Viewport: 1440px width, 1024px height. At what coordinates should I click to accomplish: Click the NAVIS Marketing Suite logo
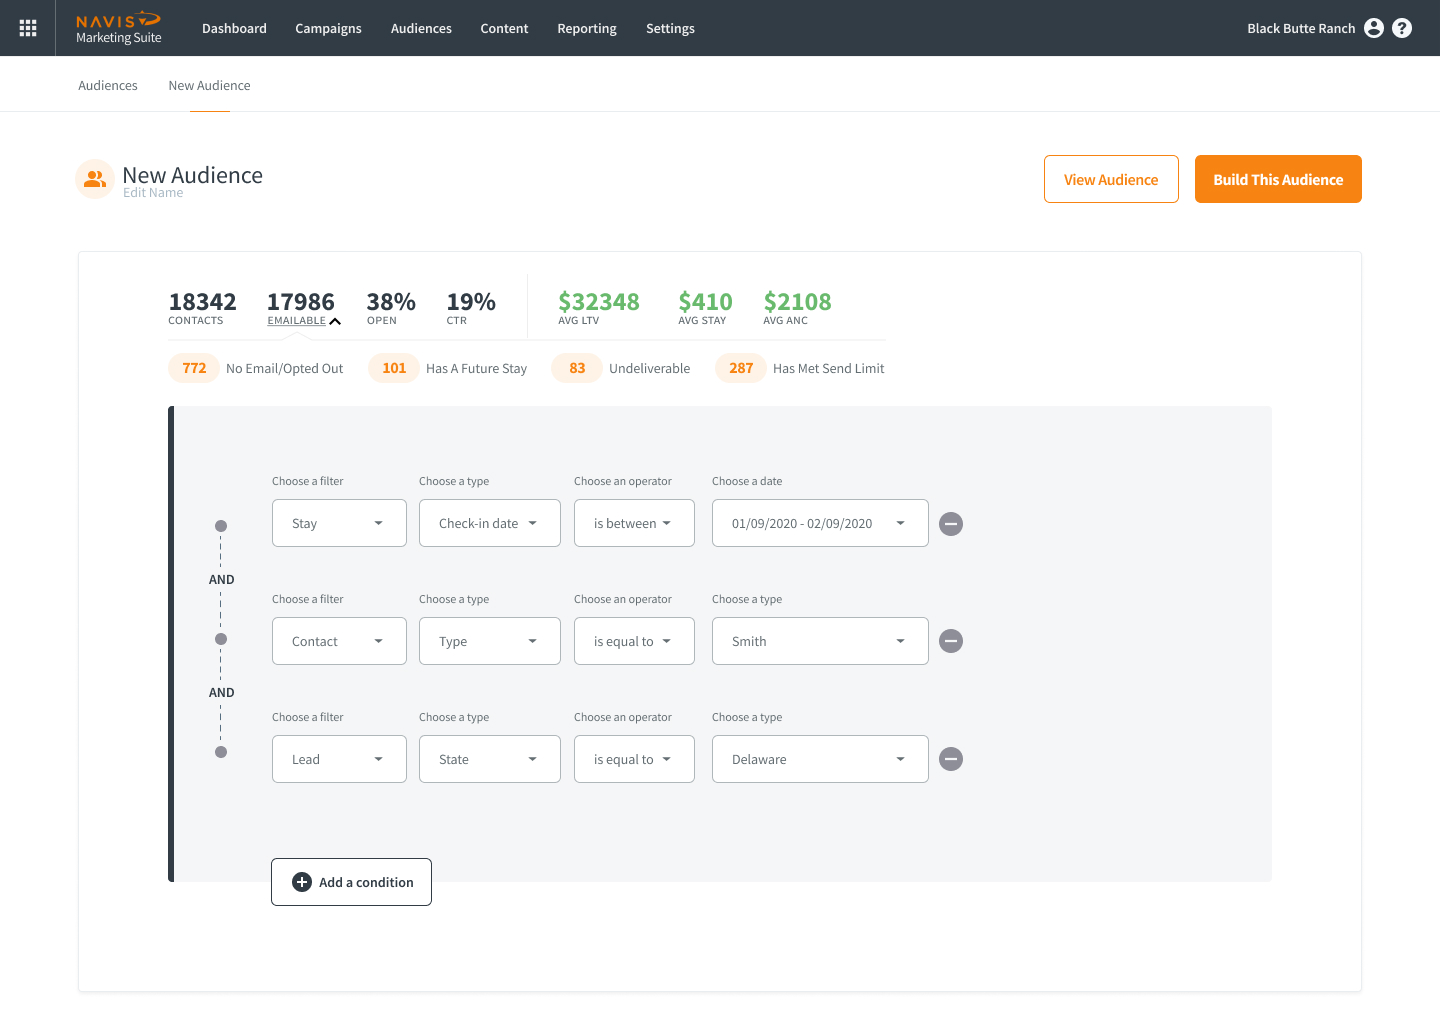[118, 28]
